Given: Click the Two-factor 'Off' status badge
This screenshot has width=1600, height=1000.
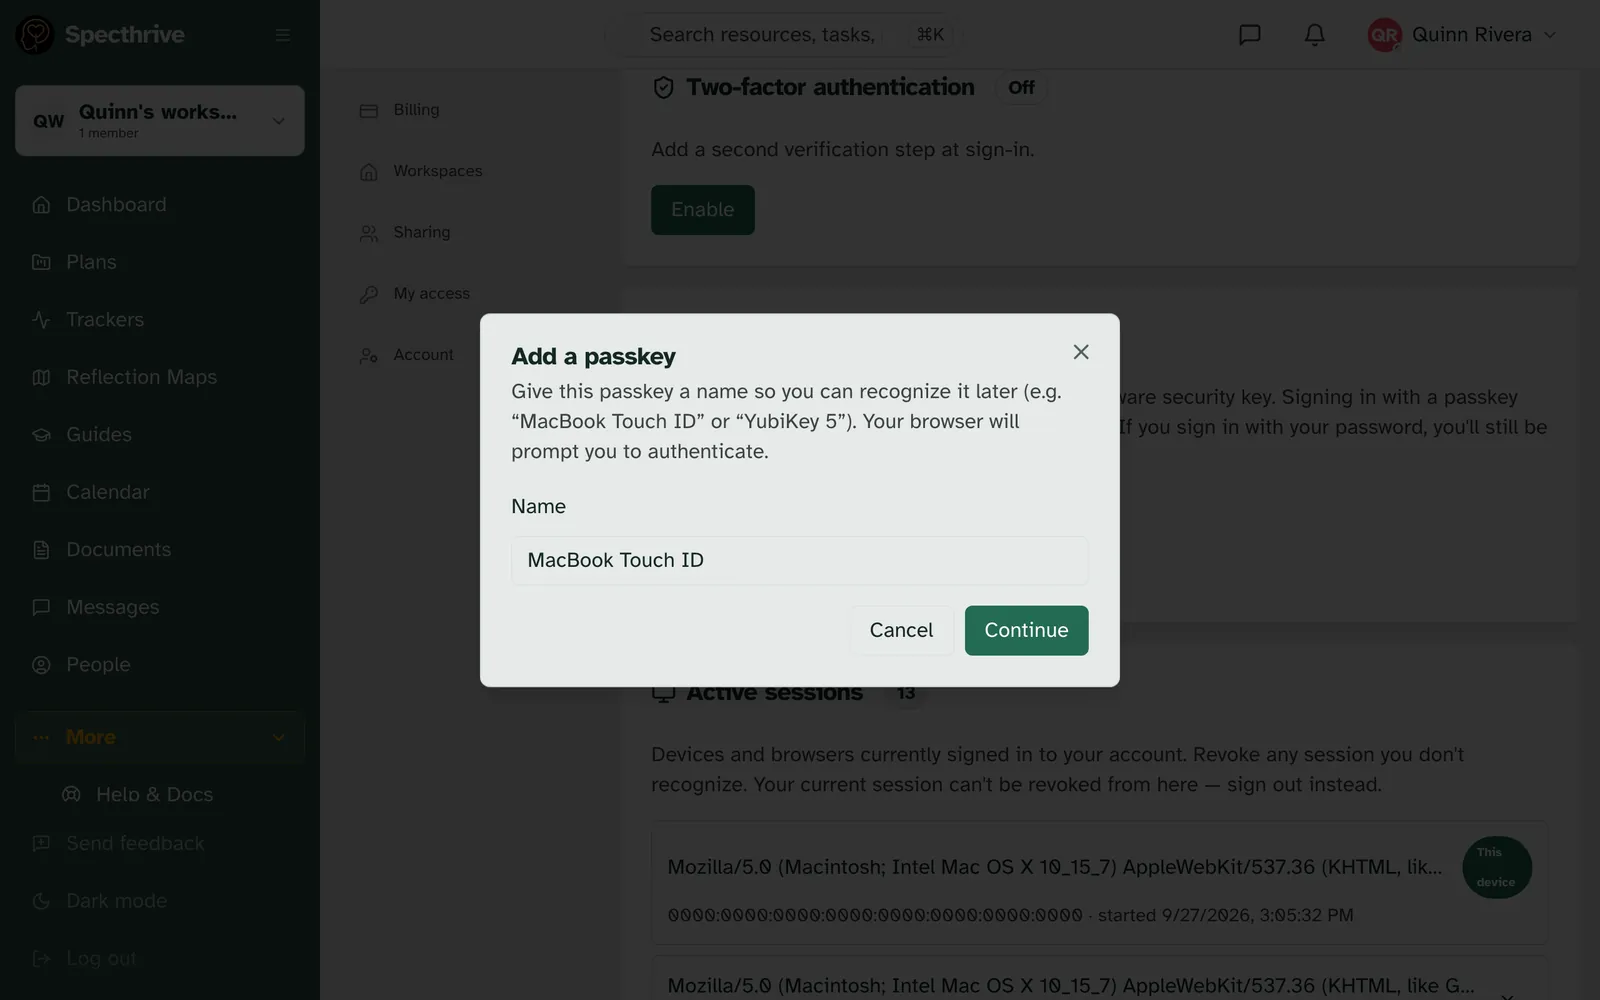Looking at the screenshot, I should [x=1021, y=88].
